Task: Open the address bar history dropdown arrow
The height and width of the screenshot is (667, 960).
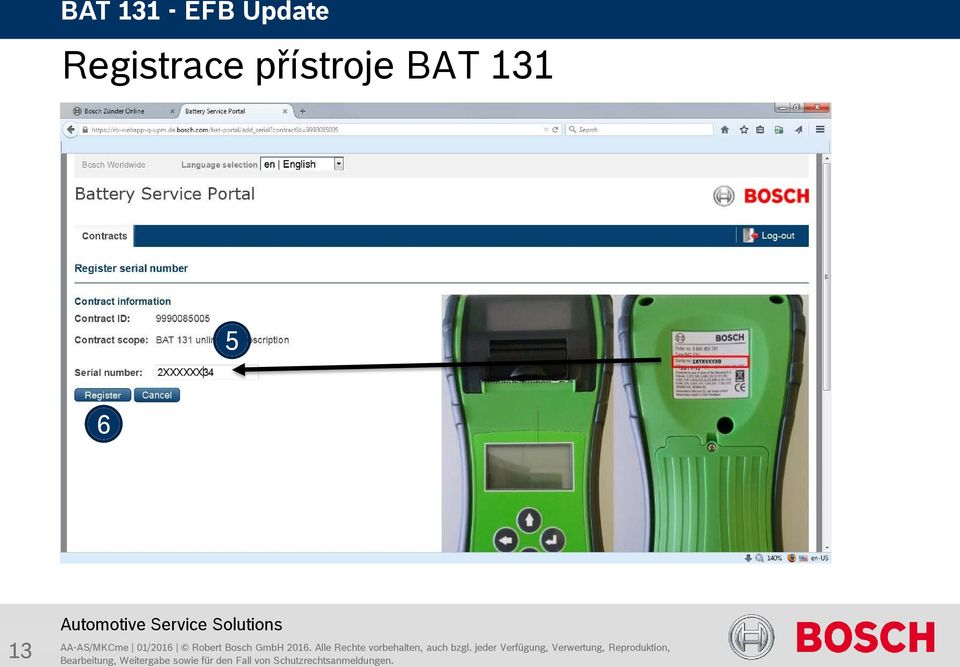Action: pos(546,130)
